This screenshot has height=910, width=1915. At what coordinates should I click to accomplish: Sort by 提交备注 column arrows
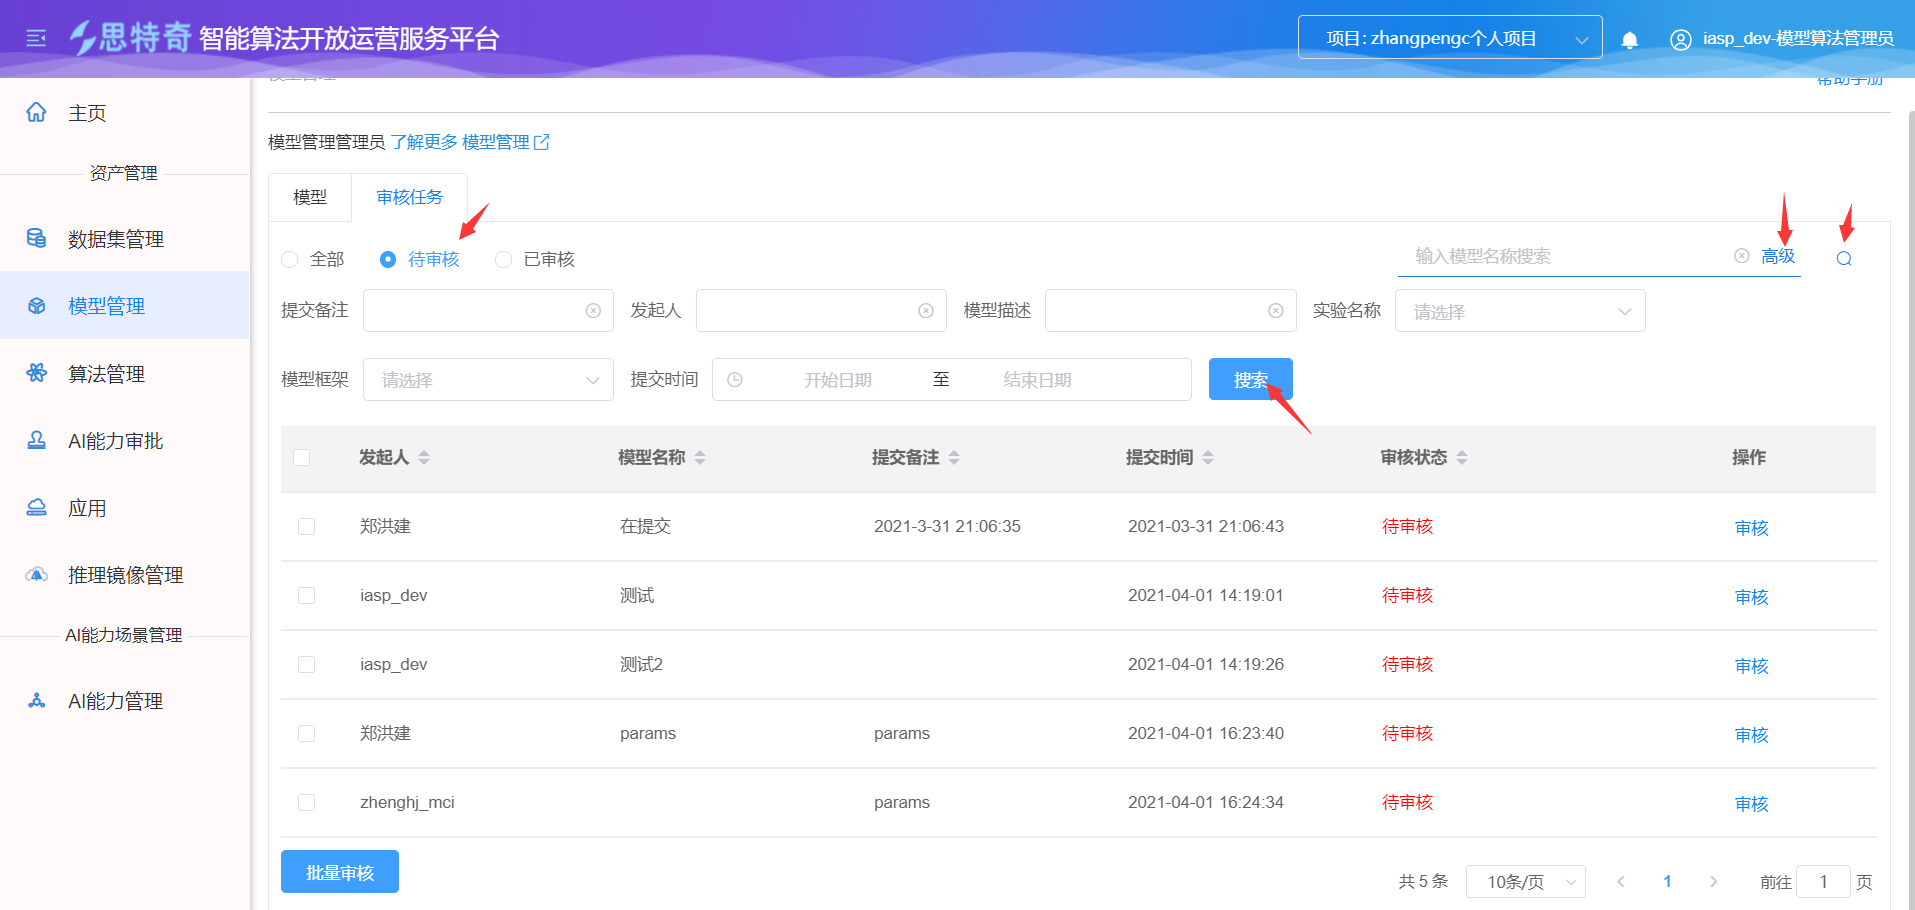point(954,457)
